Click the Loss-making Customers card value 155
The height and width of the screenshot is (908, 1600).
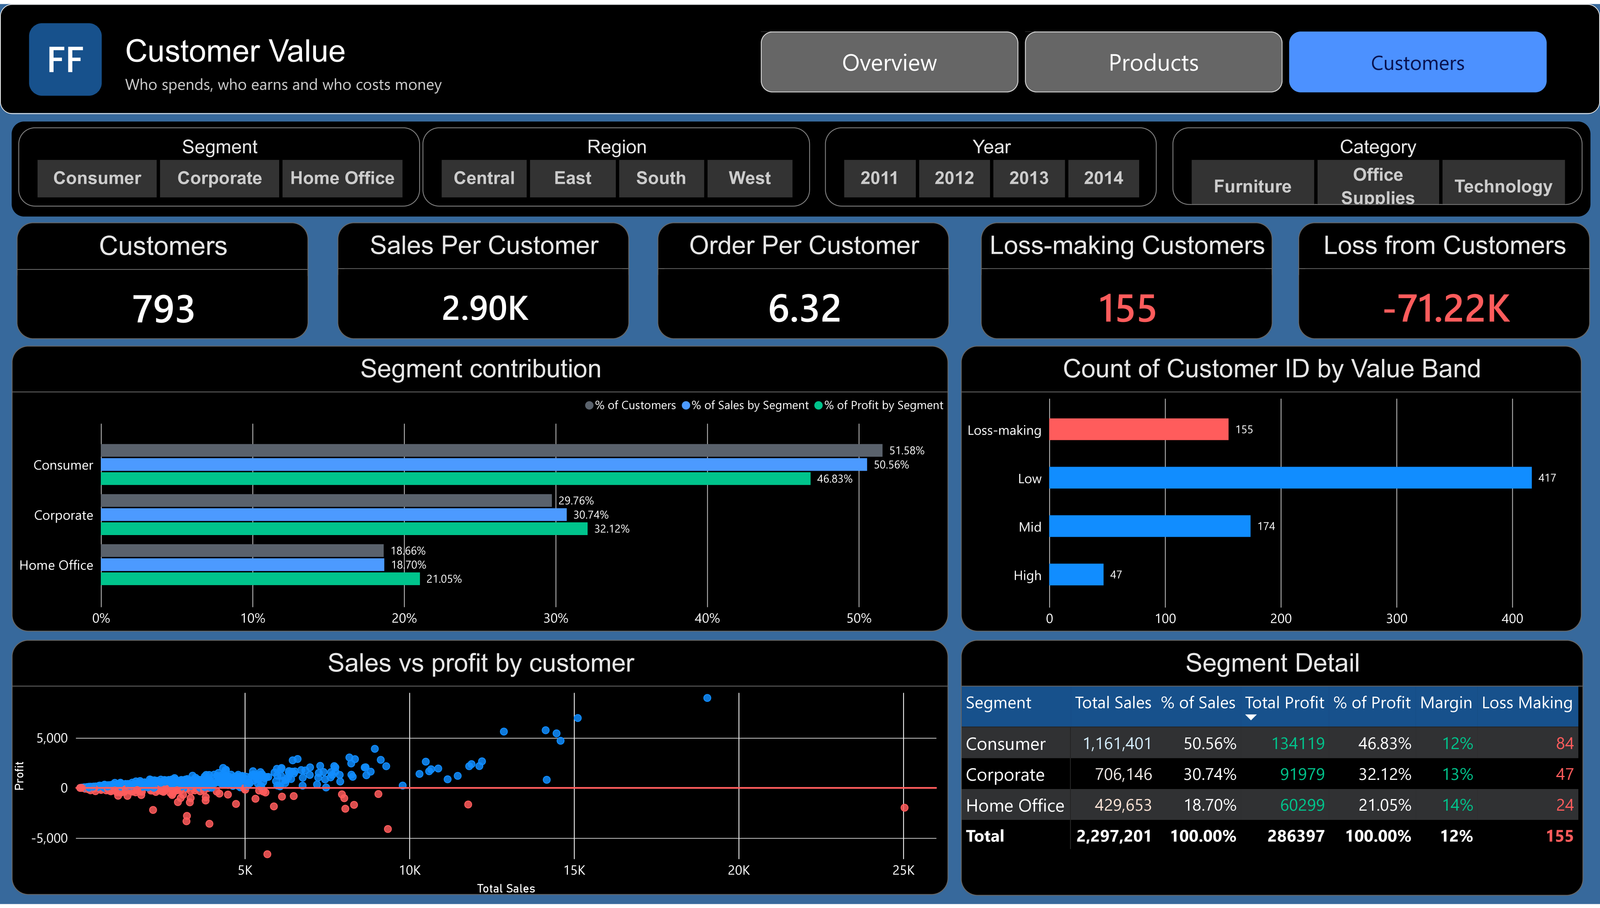tap(1127, 308)
